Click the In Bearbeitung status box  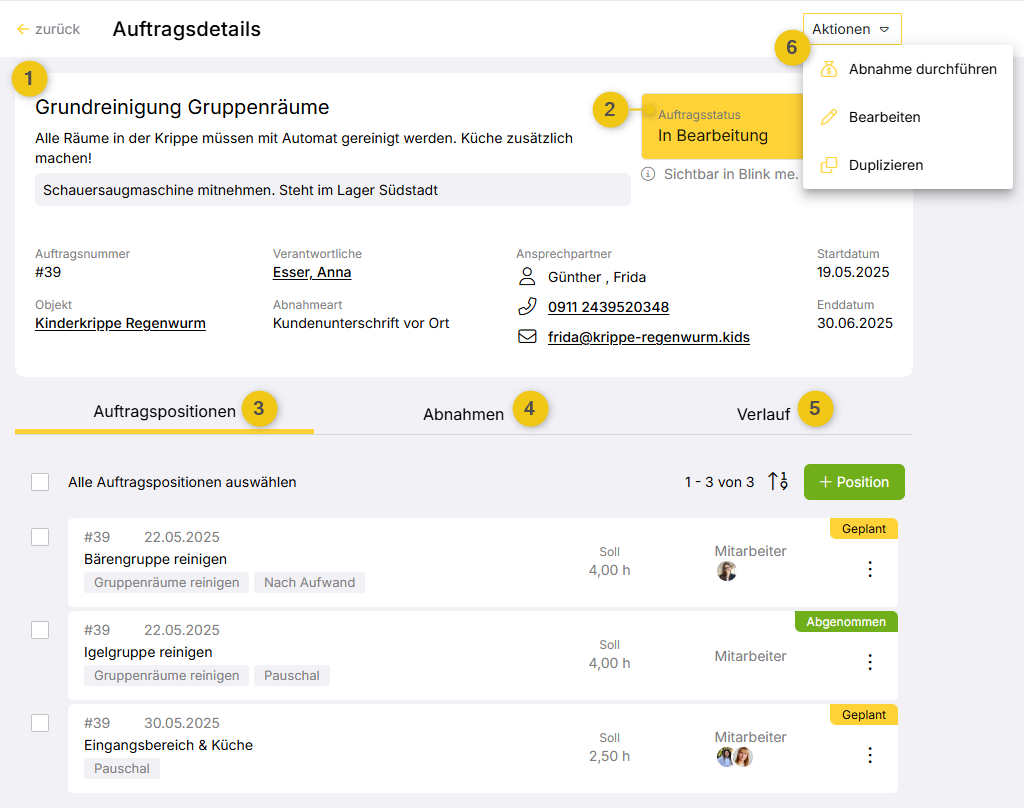pyautogui.click(x=722, y=126)
